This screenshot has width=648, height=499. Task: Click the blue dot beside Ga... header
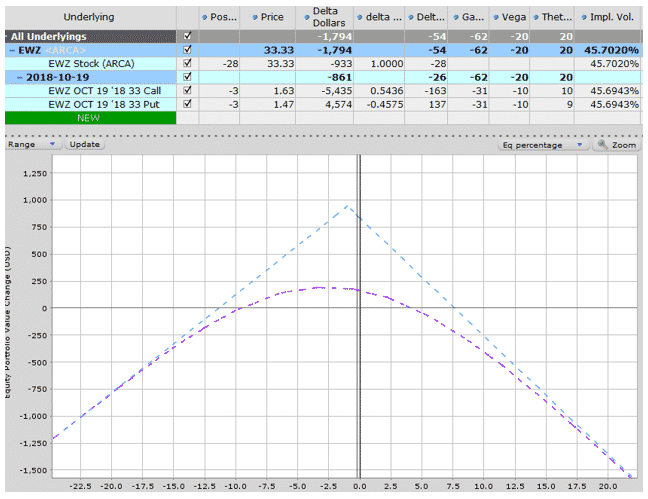point(456,17)
